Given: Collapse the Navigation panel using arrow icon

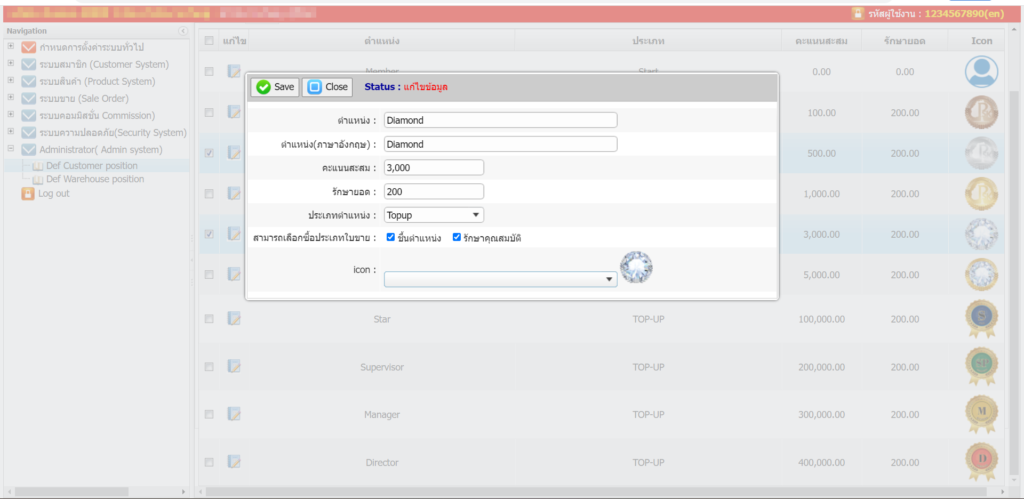Looking at the screenshot, I should point(183,32).
